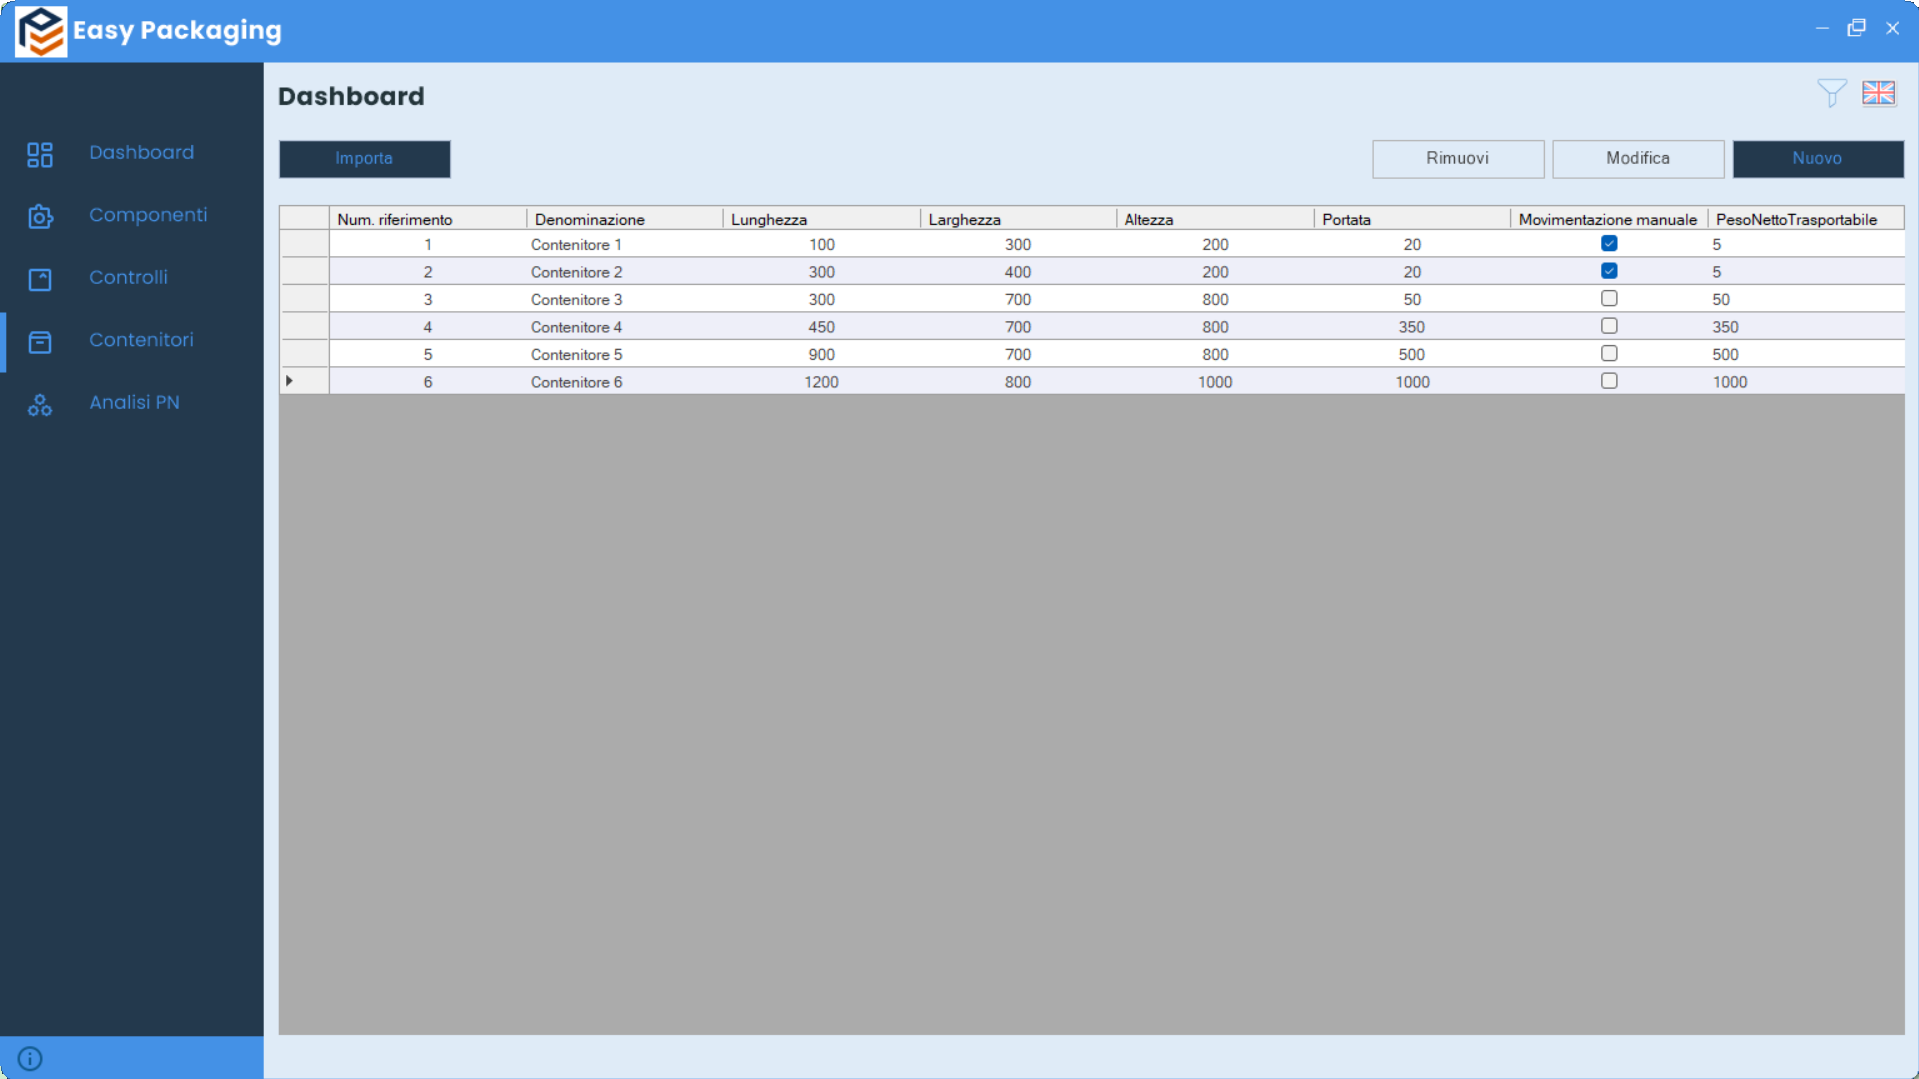The height and width of the screenshot is (1079, 1919).
Task: Click the Contenitori box icon
Action: tap(40, 342)
